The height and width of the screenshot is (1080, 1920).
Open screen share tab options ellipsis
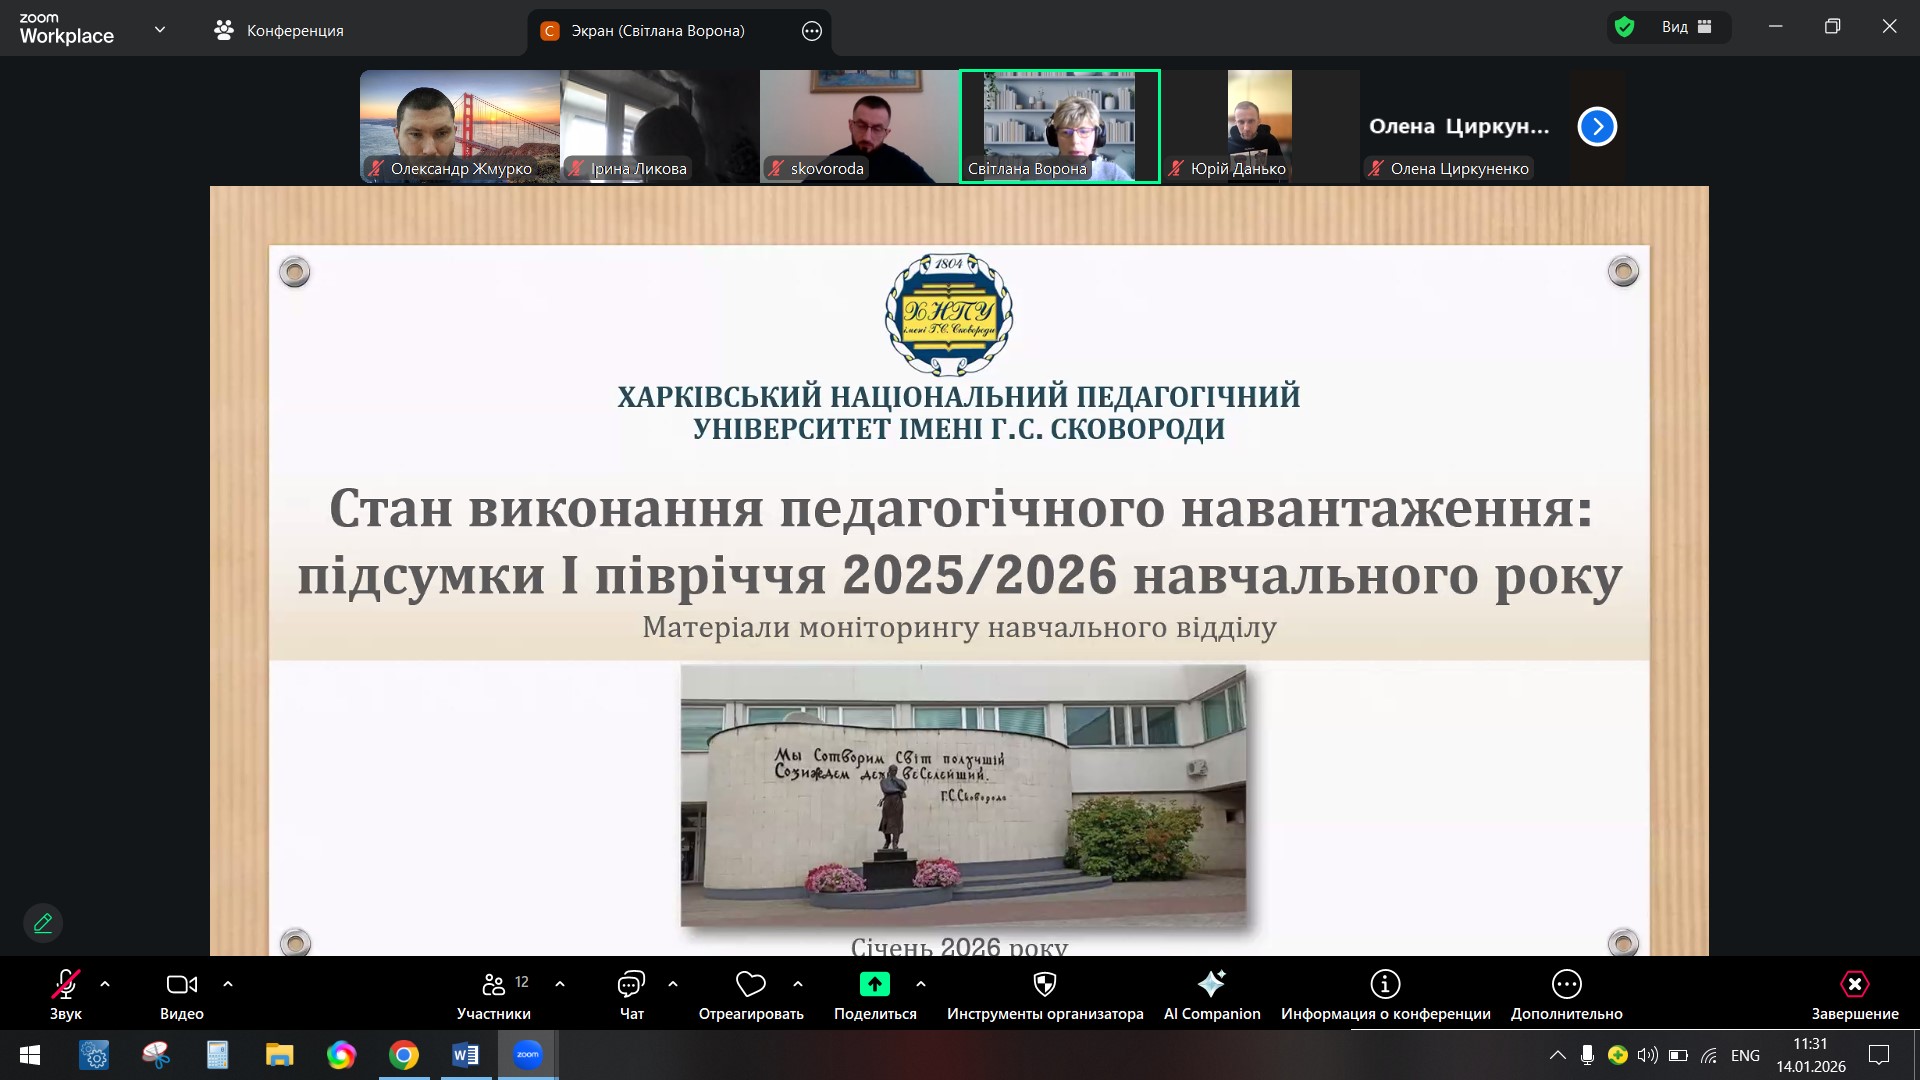(x=812, y=31)
